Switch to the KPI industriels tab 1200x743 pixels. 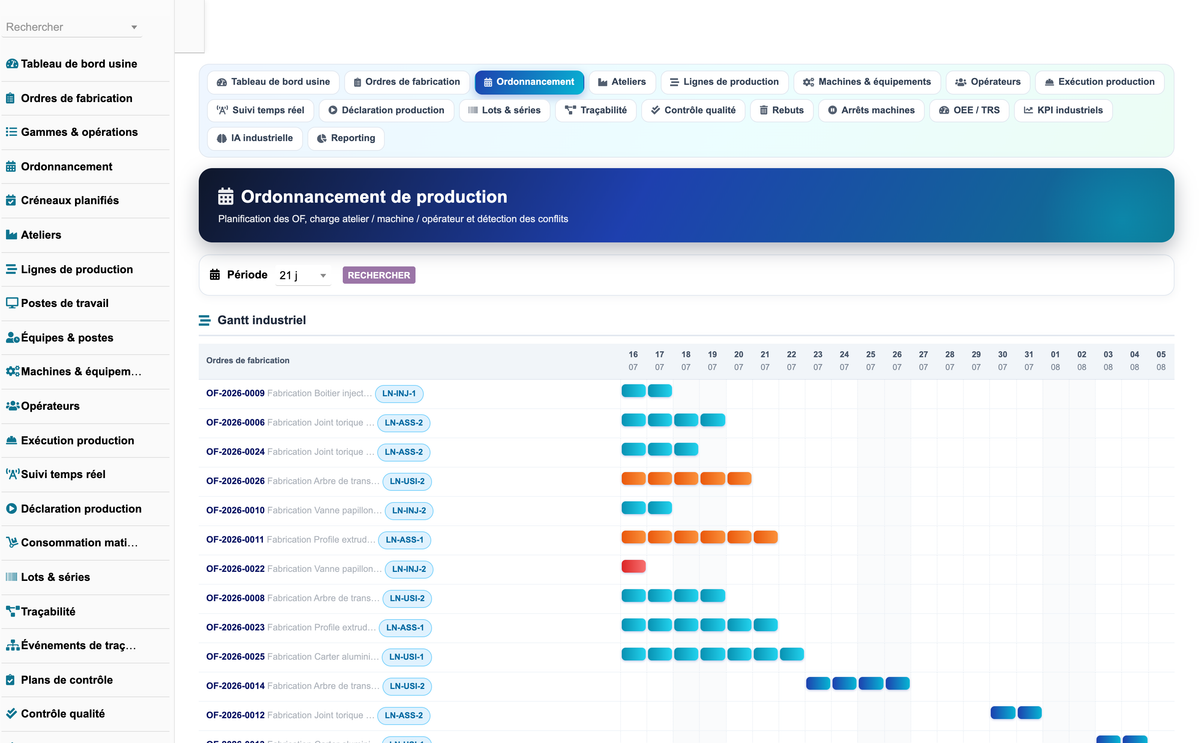1063,110
